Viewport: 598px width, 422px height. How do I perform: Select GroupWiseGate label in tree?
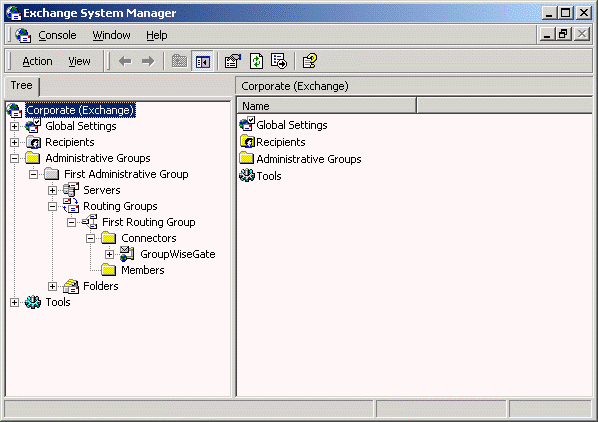click(x=178, y=254)
